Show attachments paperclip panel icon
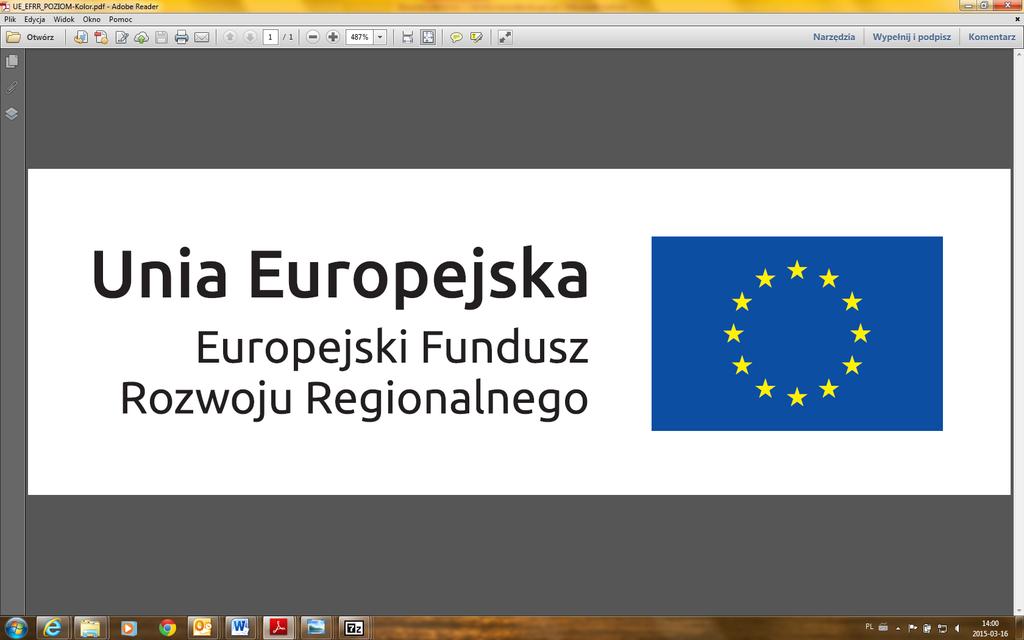The width and height of the screenshot is (1024, 640). coord(12,88)
